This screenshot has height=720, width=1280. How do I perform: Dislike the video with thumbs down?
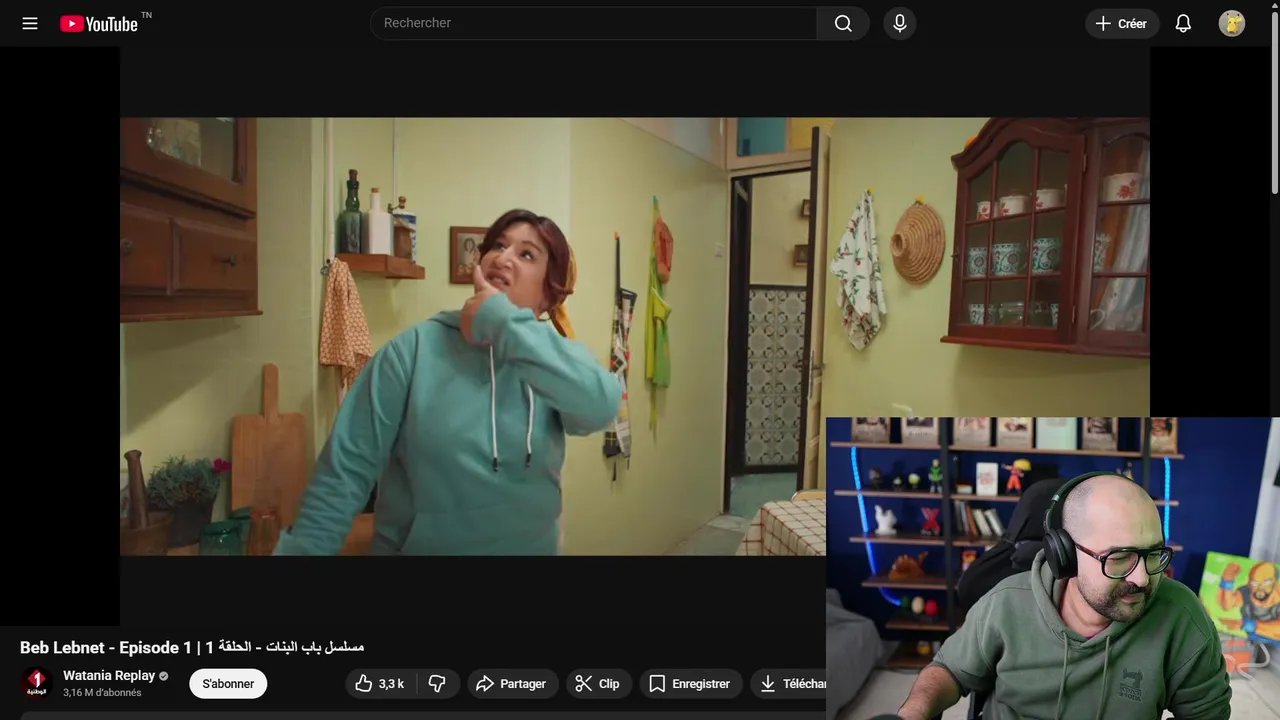click(437, 684)
